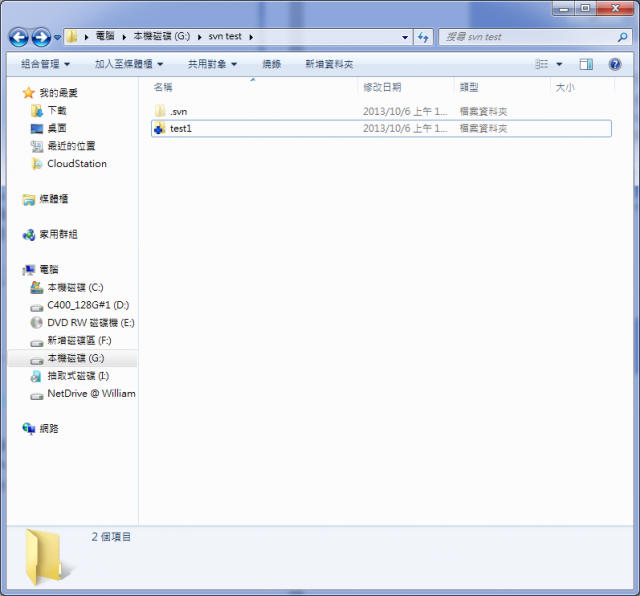Open 我的最愛 in navigation pane
Image resolution: width=640 pixels, height=596 pixels.
pyautogui.click(x=58, y=93)
